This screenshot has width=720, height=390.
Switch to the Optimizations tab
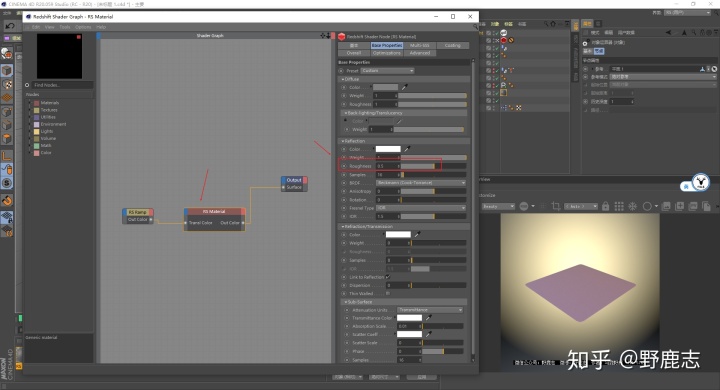pyautogui.click(x=387, y=53)
